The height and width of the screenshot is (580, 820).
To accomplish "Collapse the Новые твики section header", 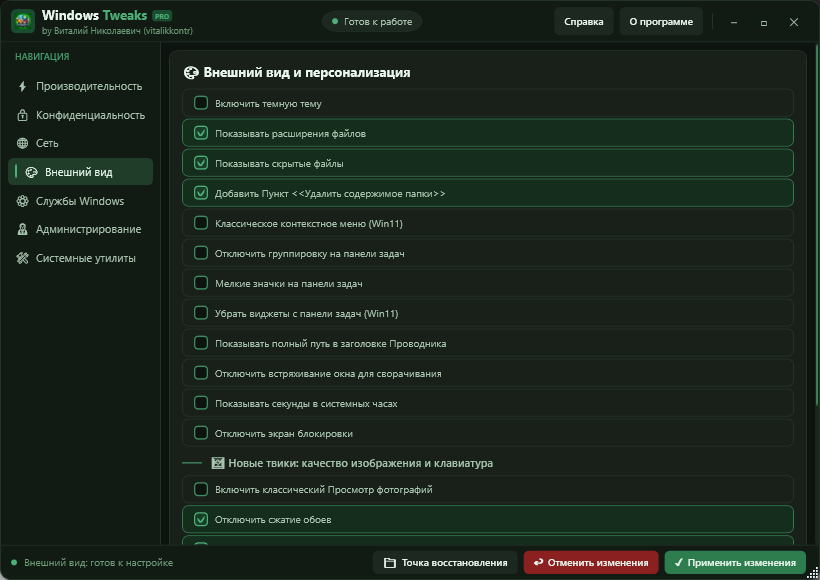I will coord(352,463).
